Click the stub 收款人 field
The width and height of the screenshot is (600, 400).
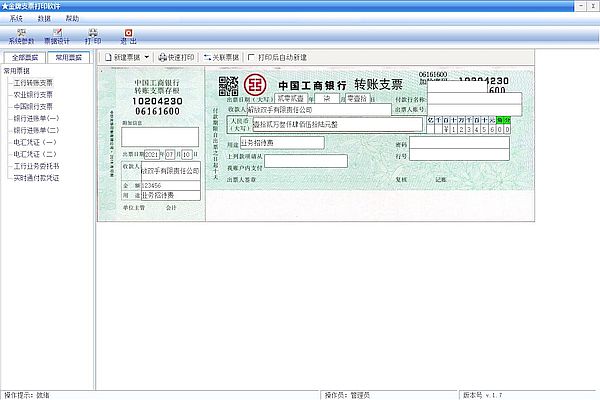tap(171, 171)
